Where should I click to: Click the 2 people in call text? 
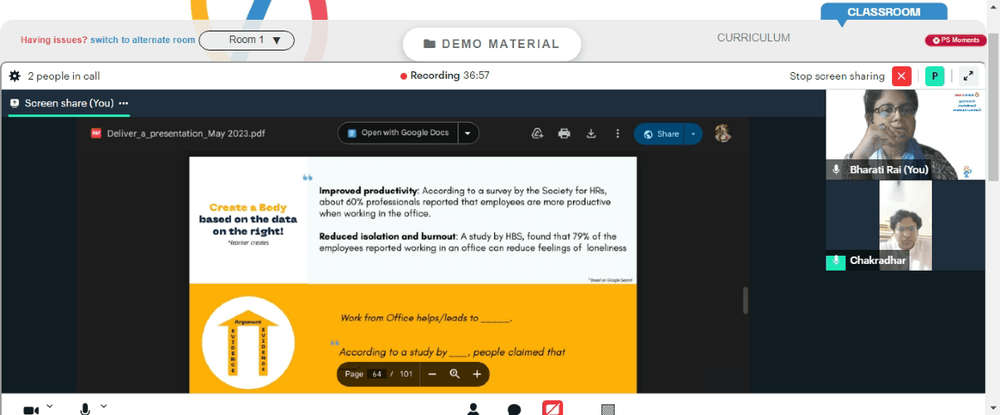coord(64,76)
